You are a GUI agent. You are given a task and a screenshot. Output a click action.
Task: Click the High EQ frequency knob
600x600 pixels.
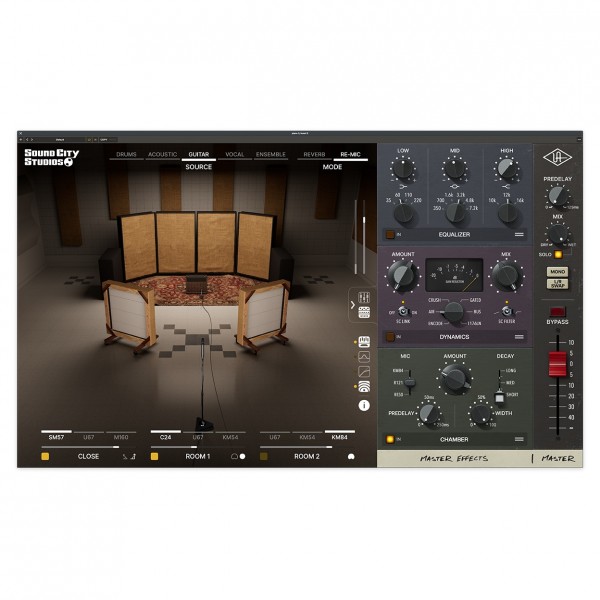507,213
